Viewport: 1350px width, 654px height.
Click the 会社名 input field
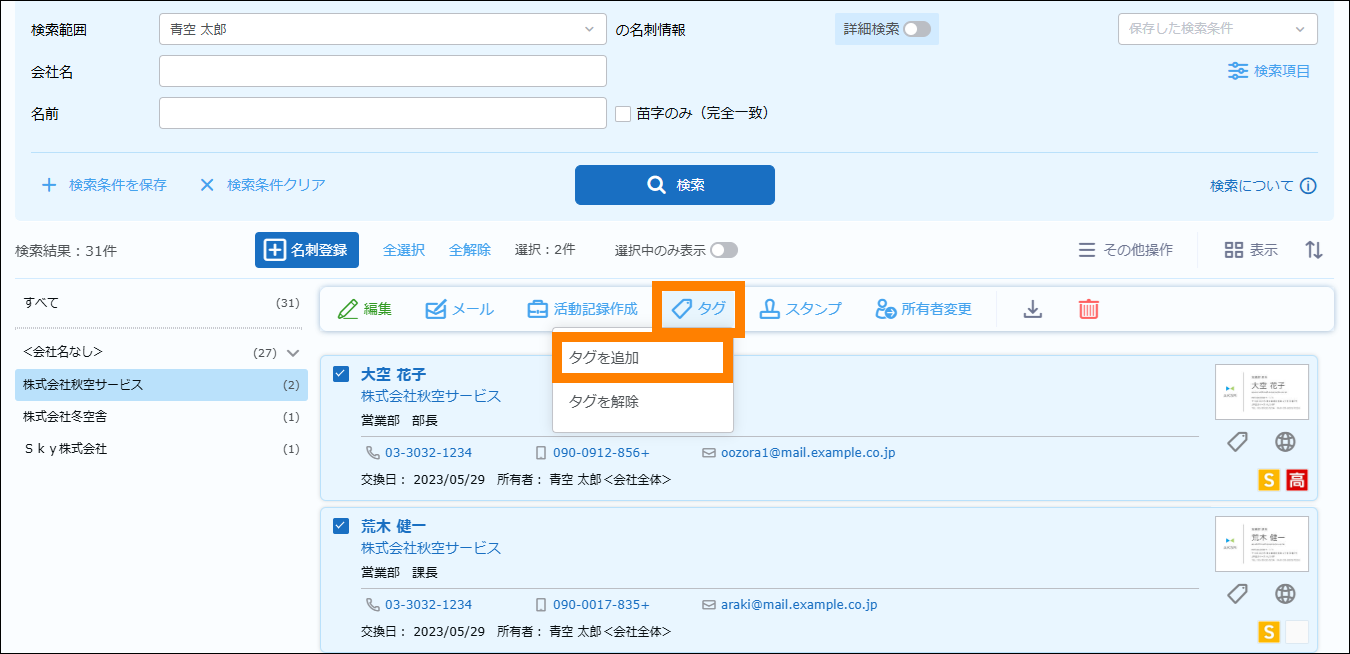[382, 71]
